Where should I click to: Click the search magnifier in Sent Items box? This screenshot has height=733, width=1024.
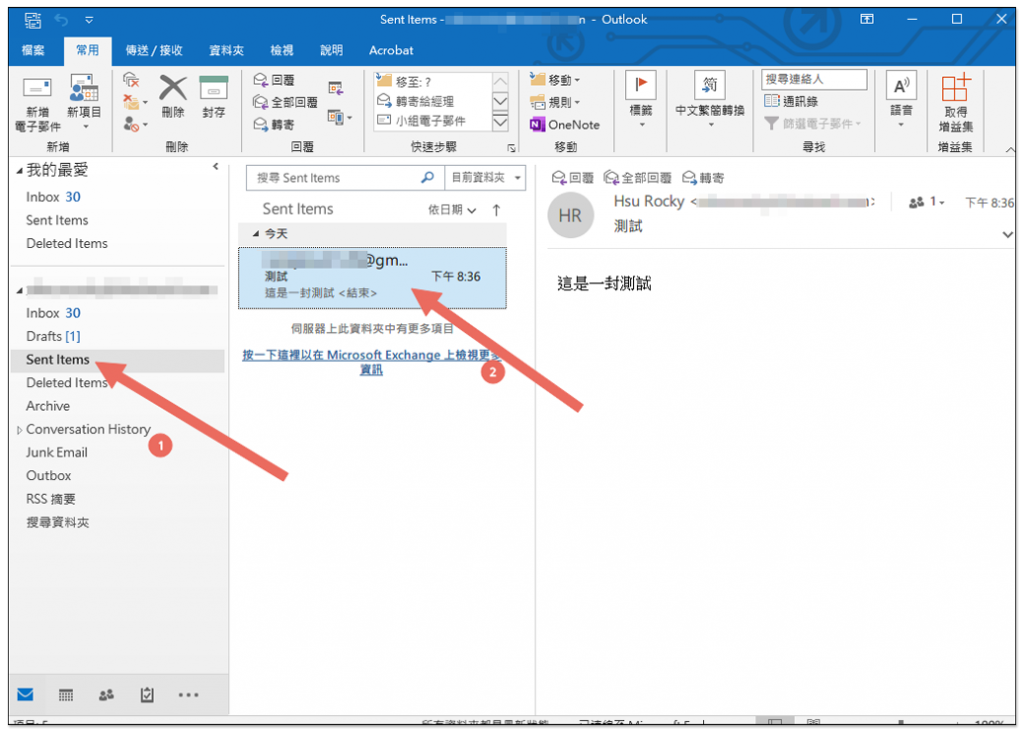point(428,177)
